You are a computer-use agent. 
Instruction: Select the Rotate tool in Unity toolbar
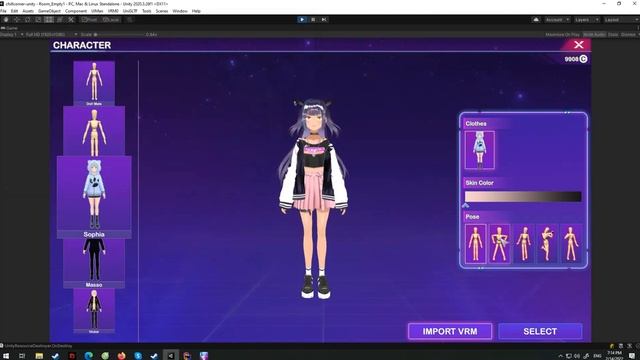pos(27,20)
